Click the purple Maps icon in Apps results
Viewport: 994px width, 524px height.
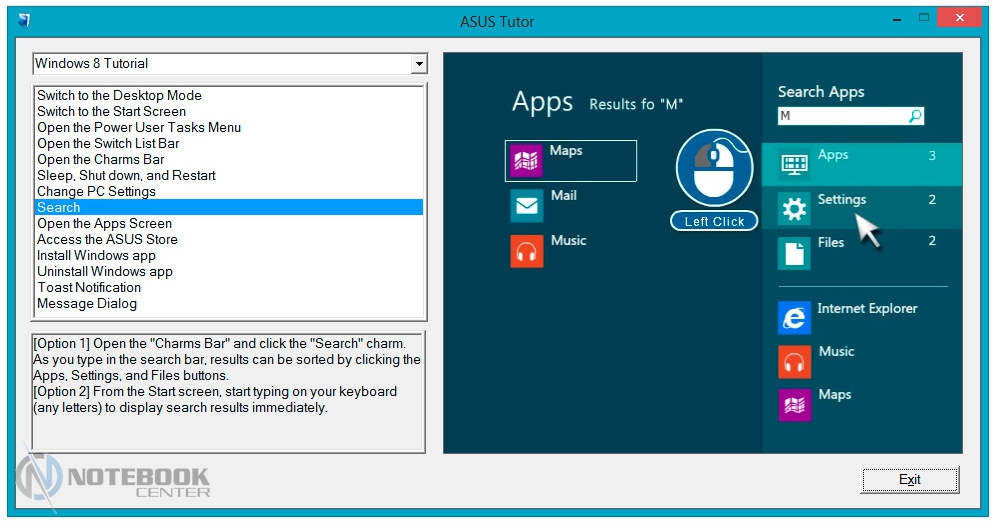(x=526, y=160)
